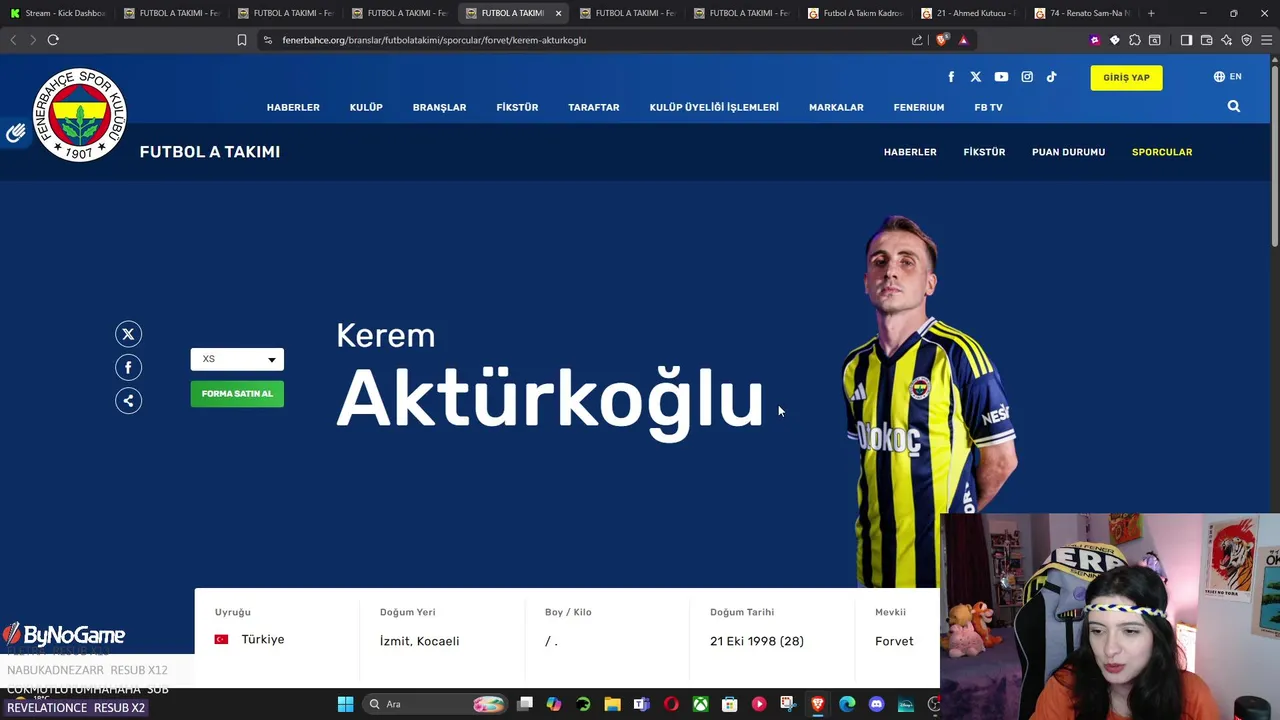Open site search magnifier icon
1280x720 pixels.
pyautogui.click(x=1234, y=106)
